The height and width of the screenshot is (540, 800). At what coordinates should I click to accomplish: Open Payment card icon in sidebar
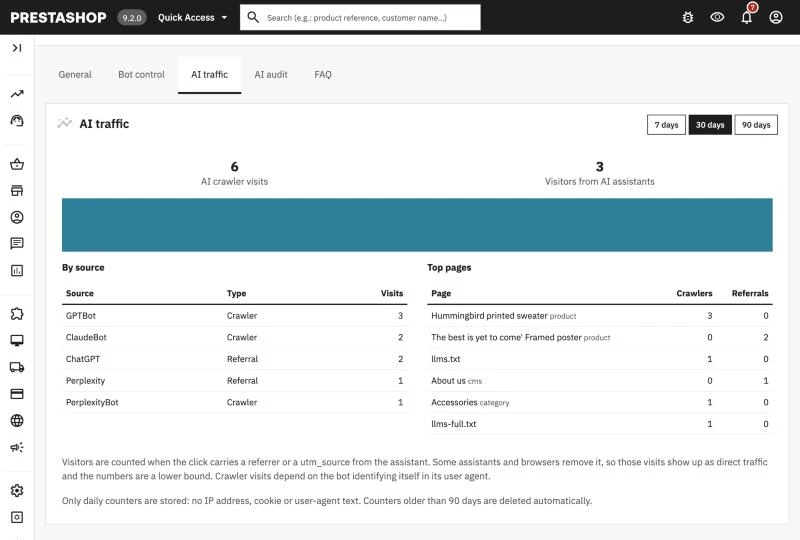[17, 394]
